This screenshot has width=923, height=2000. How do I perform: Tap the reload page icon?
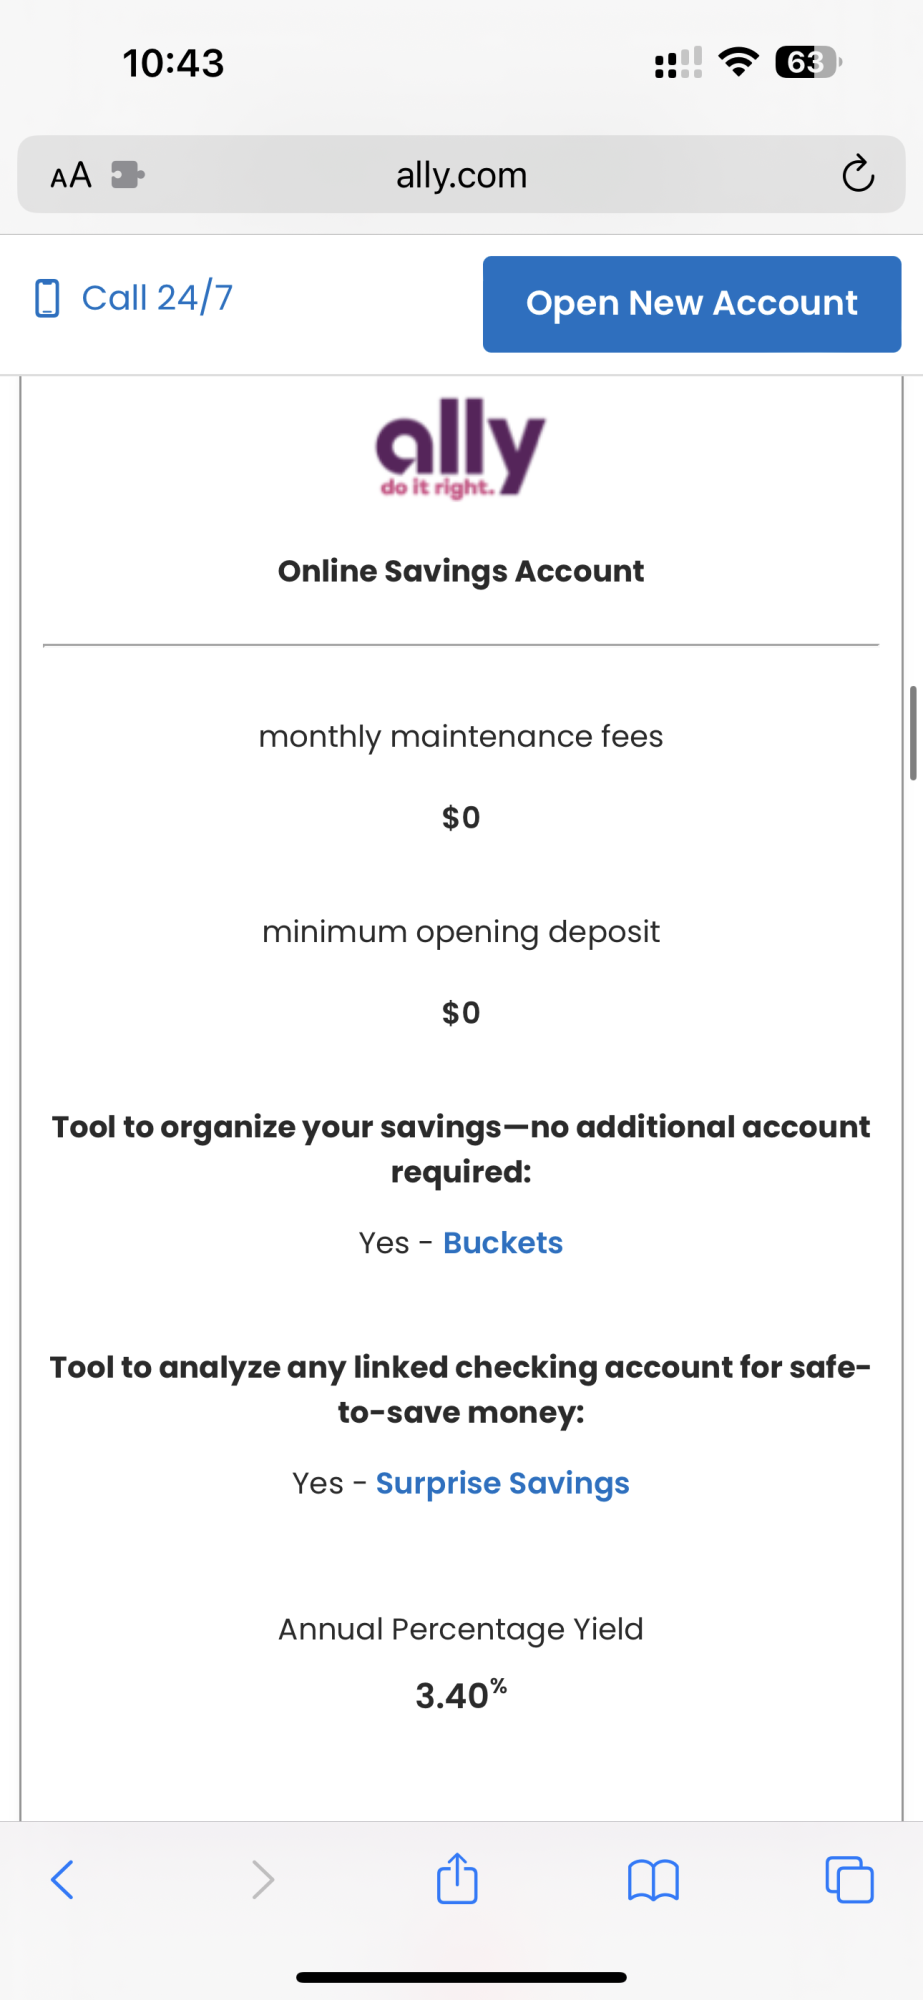[x=857, y=174]
